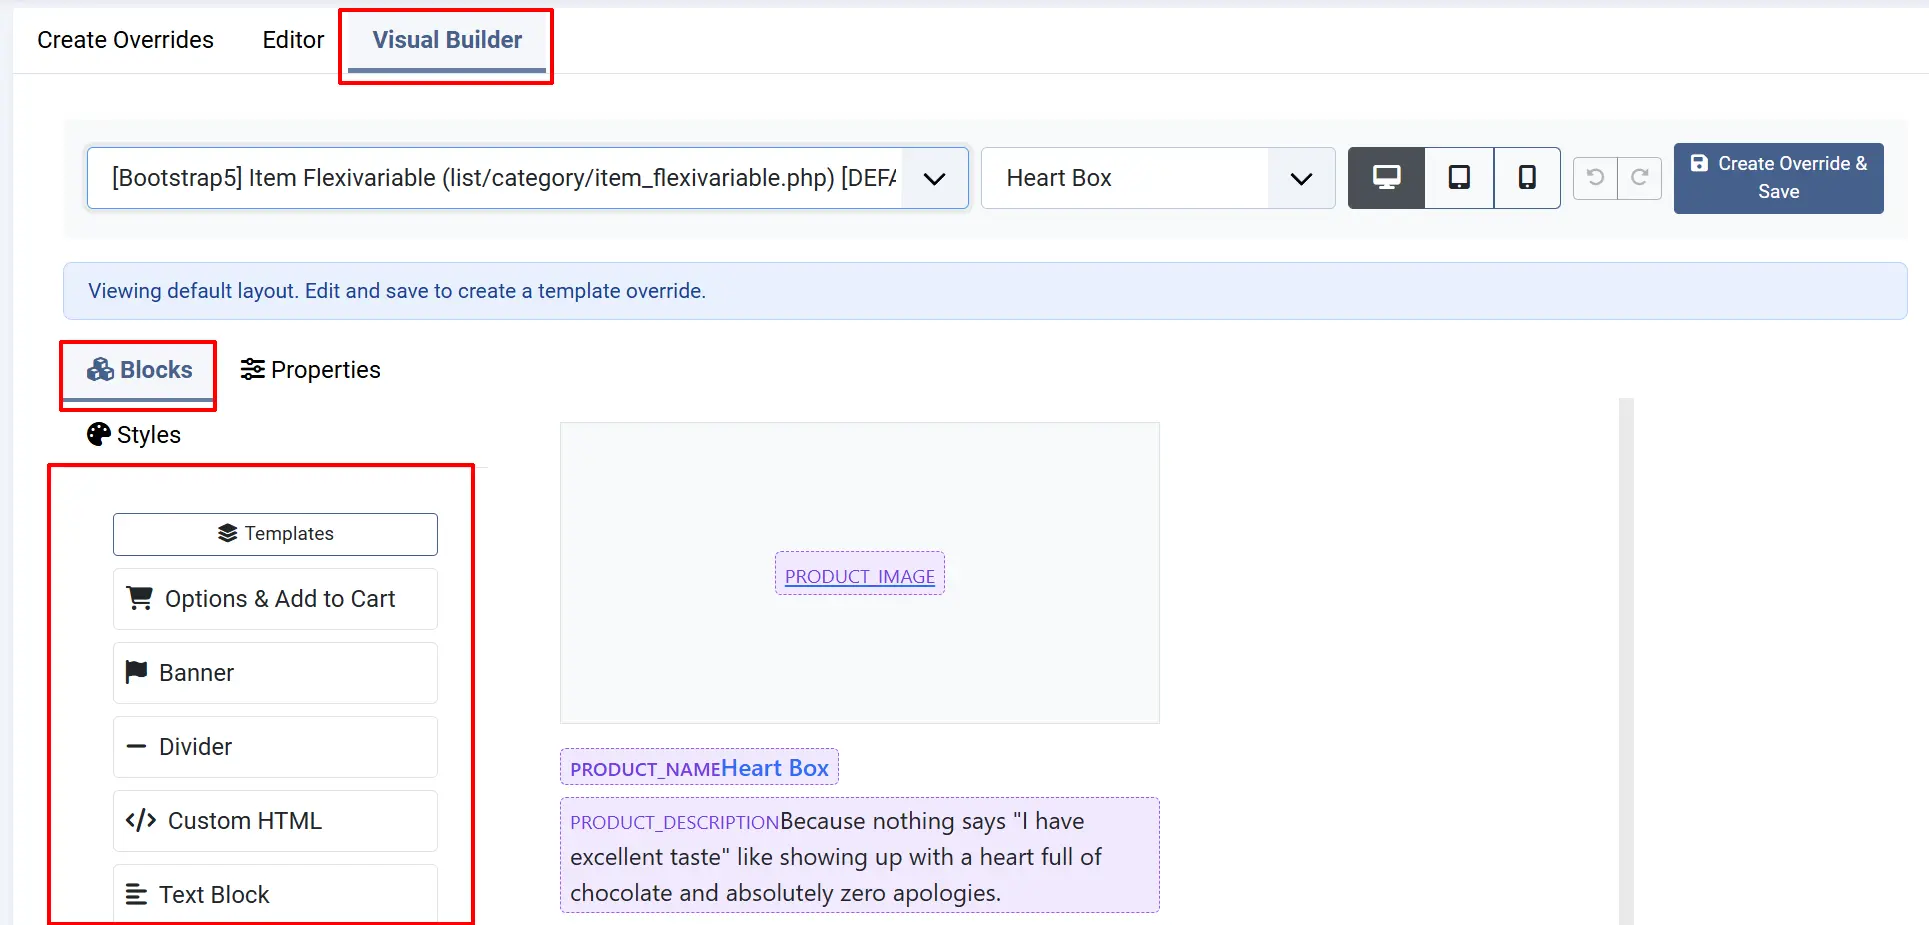Image resolution: width=1929 pixels, height=925 pixels.
Task: Select the Banner block
Action: pos(275,673)
